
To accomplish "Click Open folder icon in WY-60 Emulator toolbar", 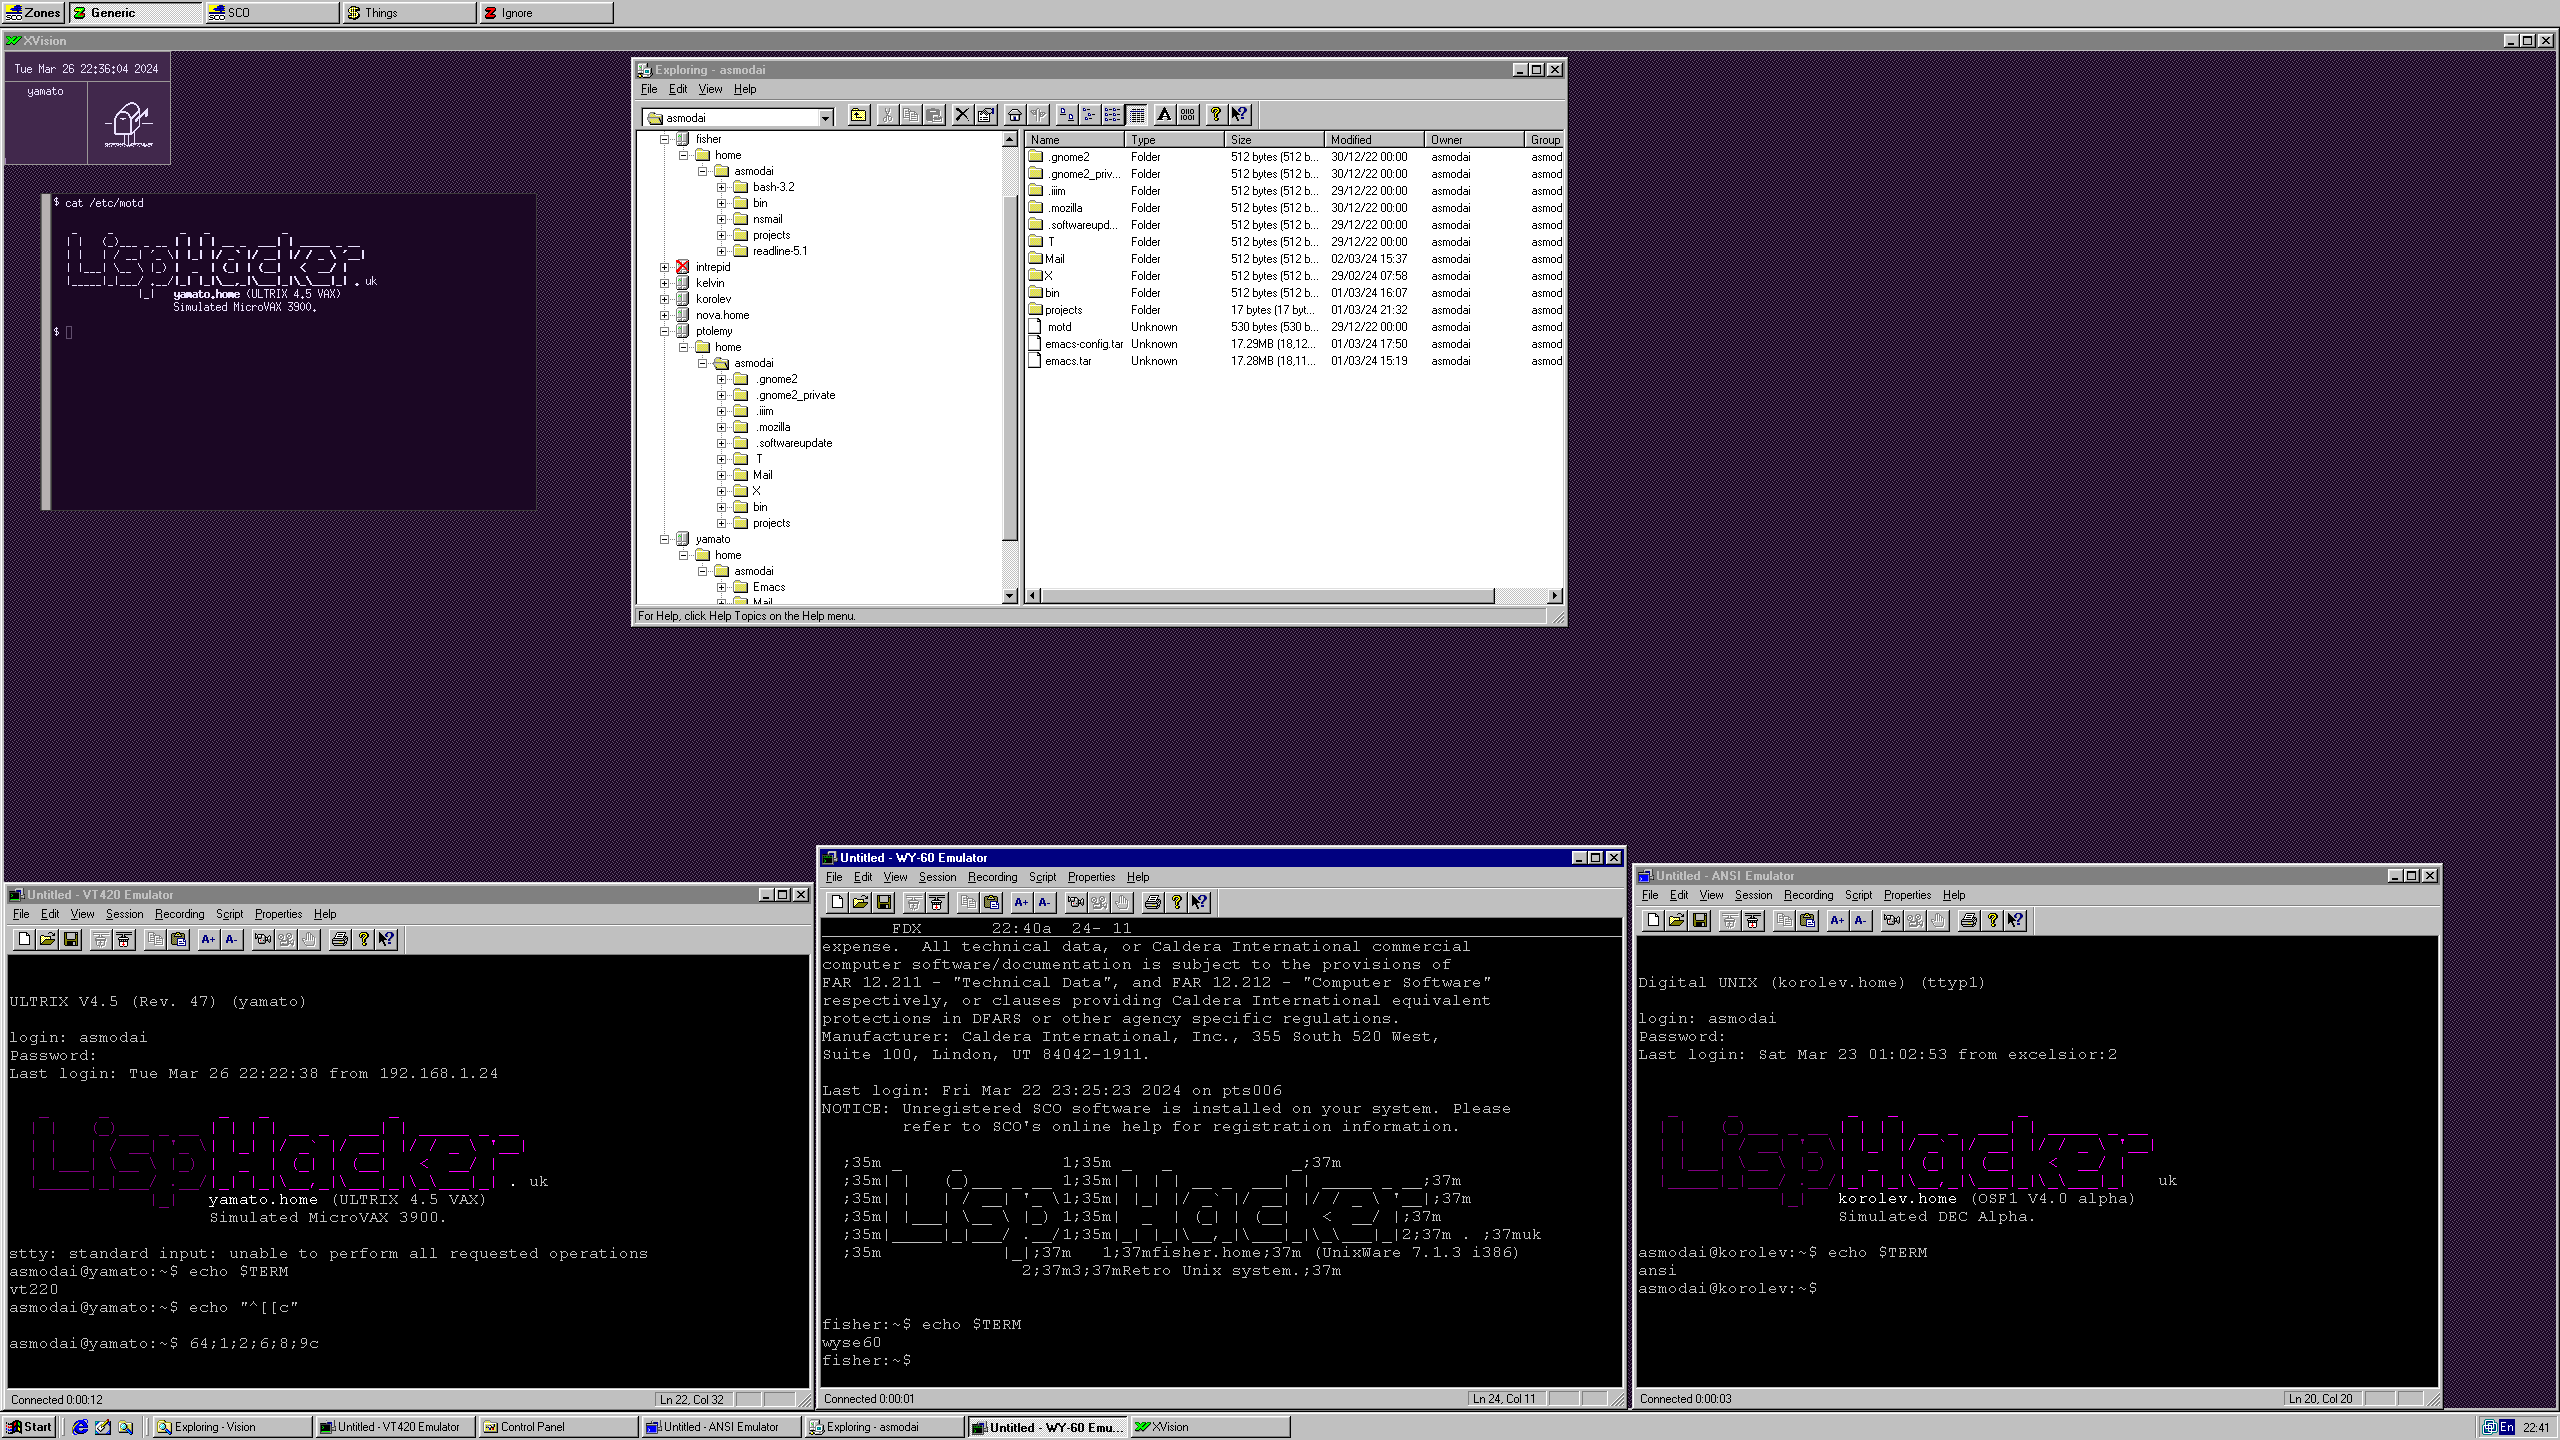I will tap(860, 902).
